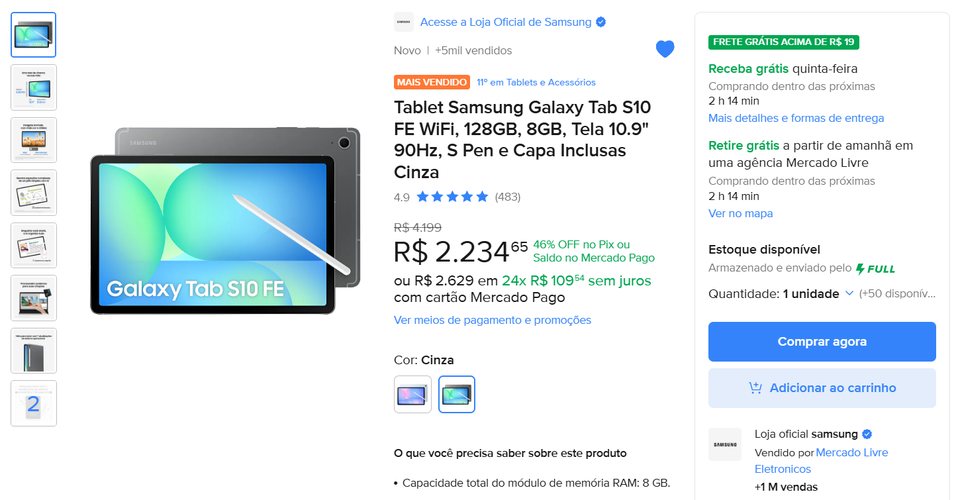Select the first product thumbnail

coord(34,35)
